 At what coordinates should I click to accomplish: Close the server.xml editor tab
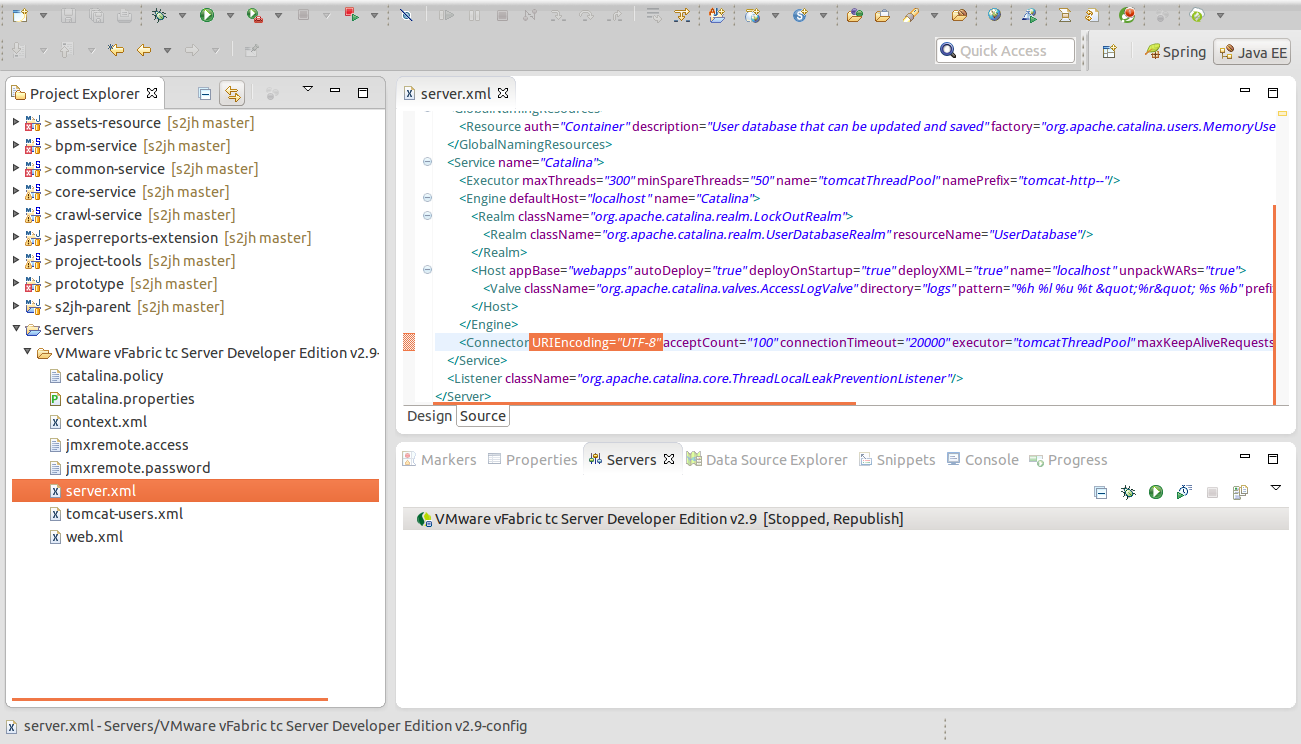point(504,93)
